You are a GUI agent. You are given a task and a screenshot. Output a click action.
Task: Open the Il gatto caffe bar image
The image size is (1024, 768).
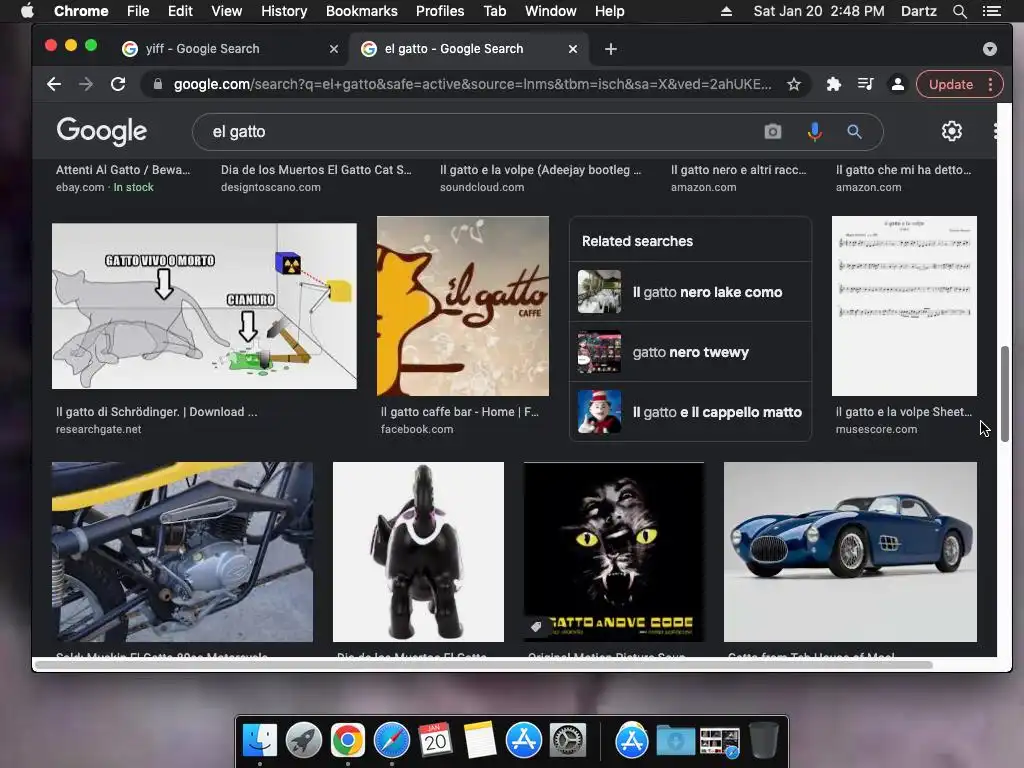click(463, 306)
